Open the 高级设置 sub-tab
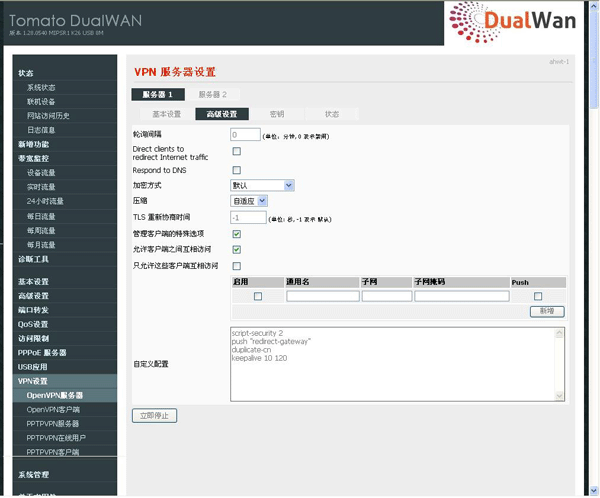This screenshot has height=498, width=600. 222,114
